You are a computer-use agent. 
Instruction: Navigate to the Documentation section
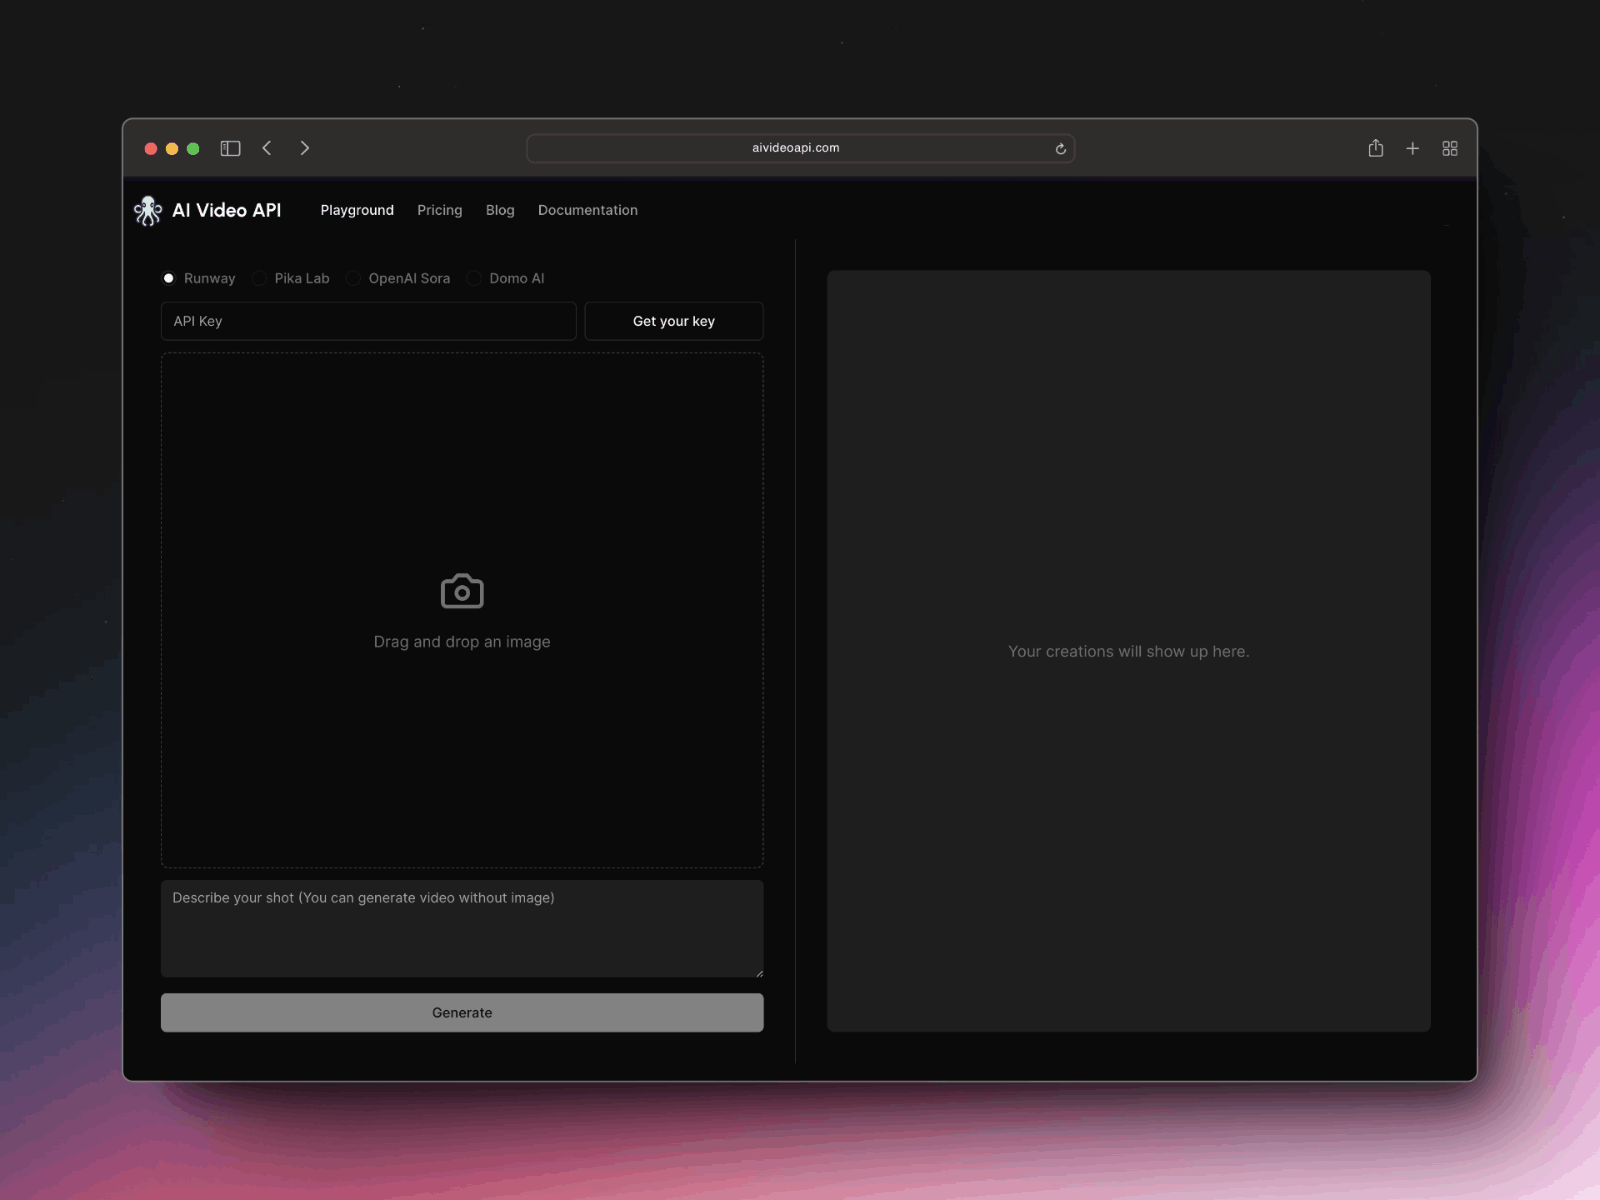coord(588,210)
